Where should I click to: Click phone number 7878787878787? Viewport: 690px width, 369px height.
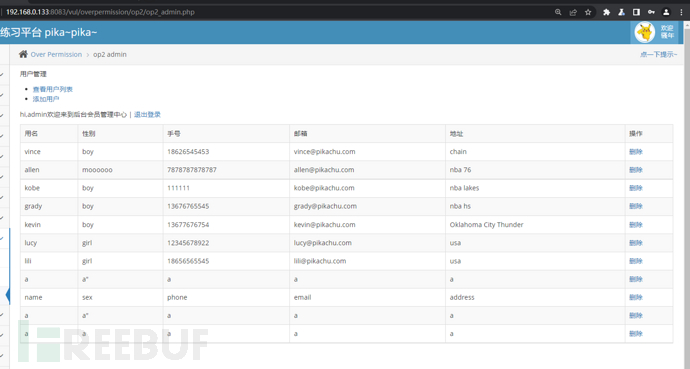pos(192,170)
